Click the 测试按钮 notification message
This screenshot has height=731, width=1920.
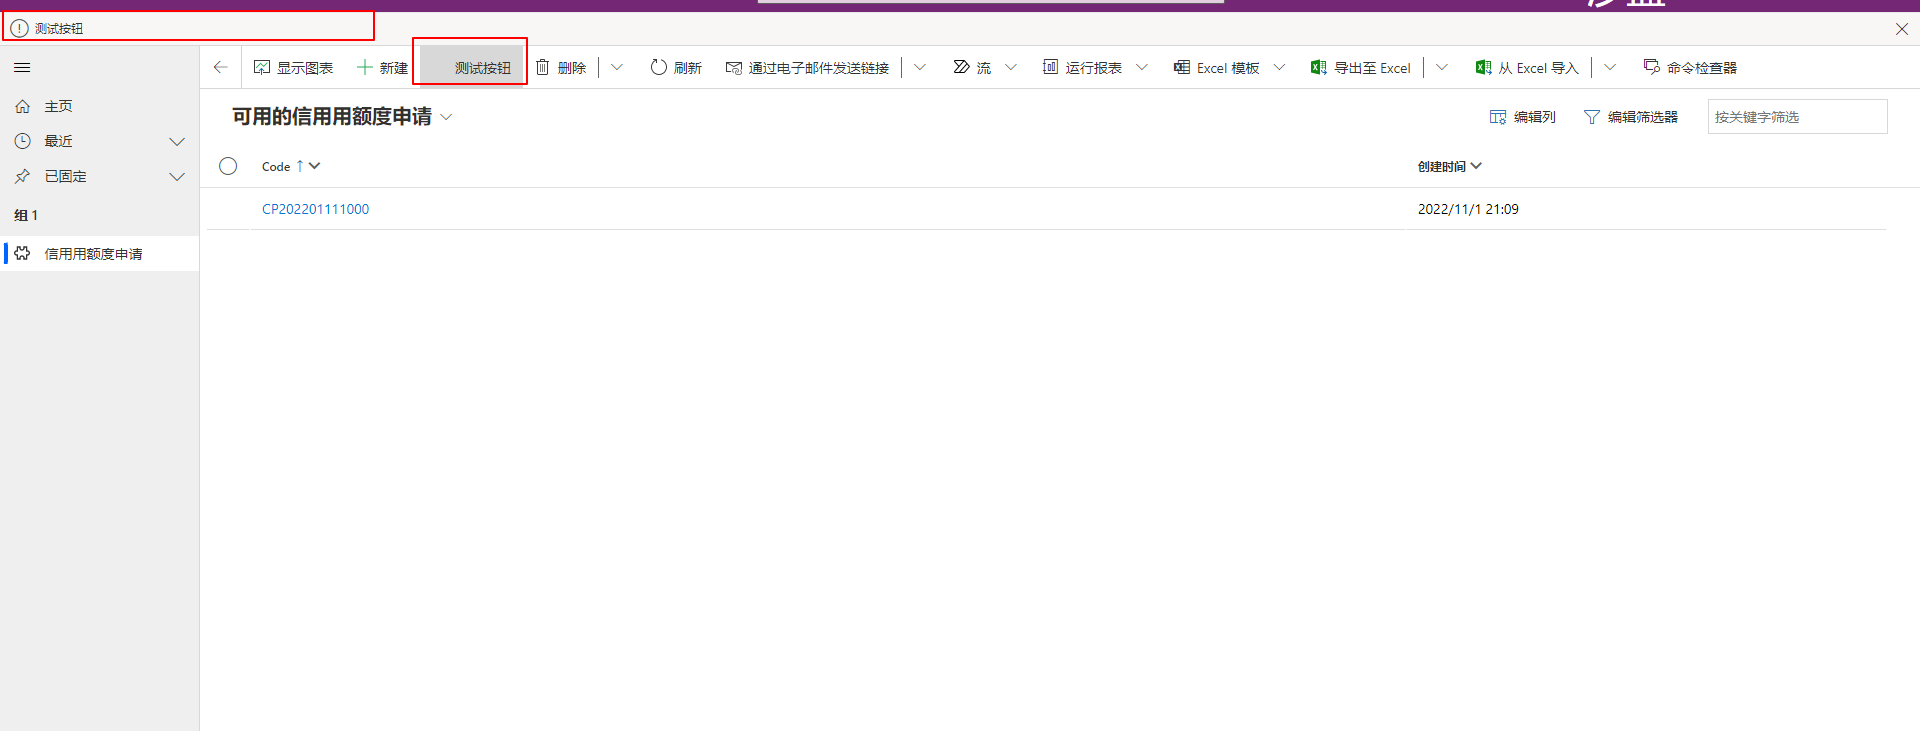[x=59, y=28]
